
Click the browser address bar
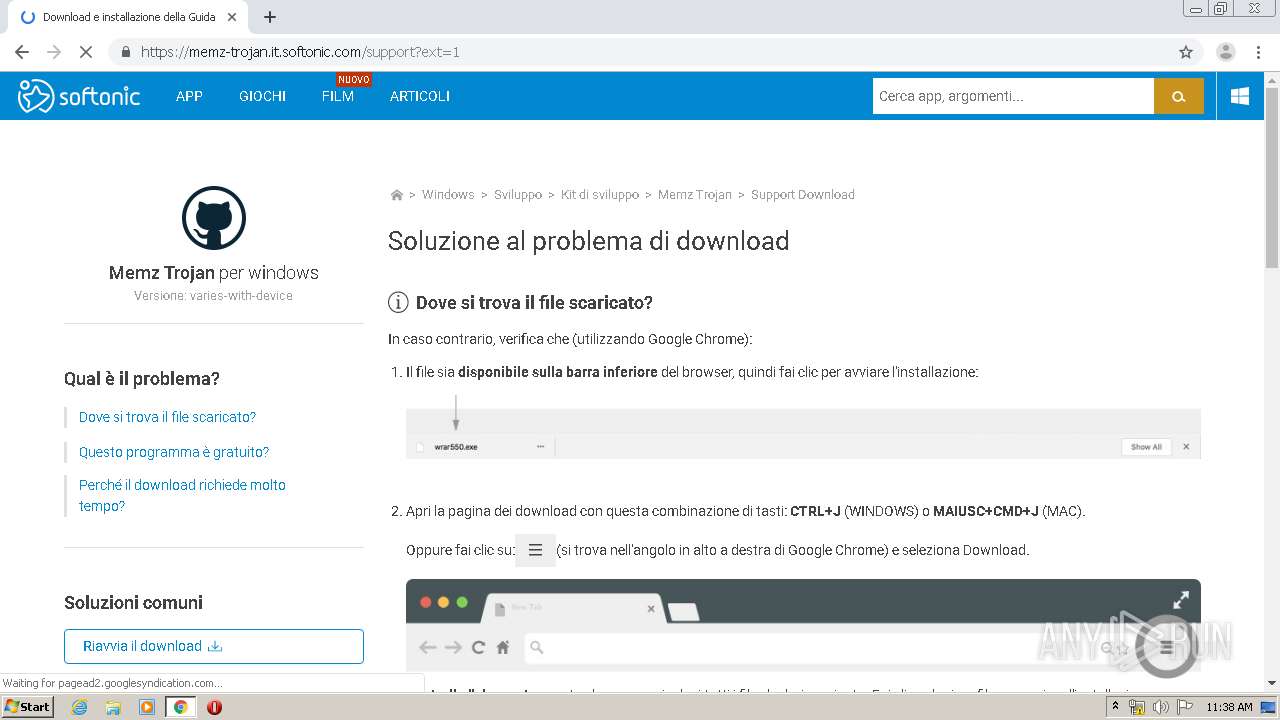[640, 52]
